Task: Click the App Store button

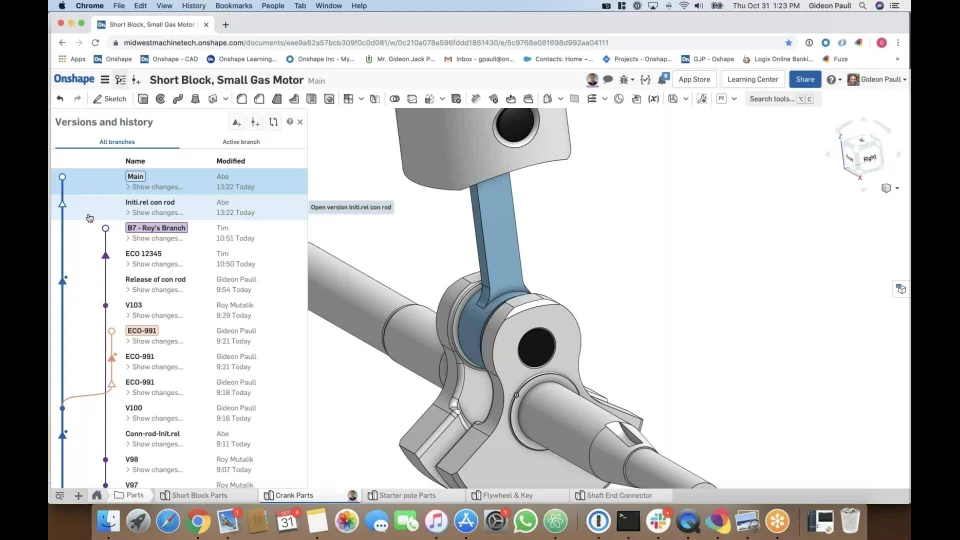Action: [694, 80]
